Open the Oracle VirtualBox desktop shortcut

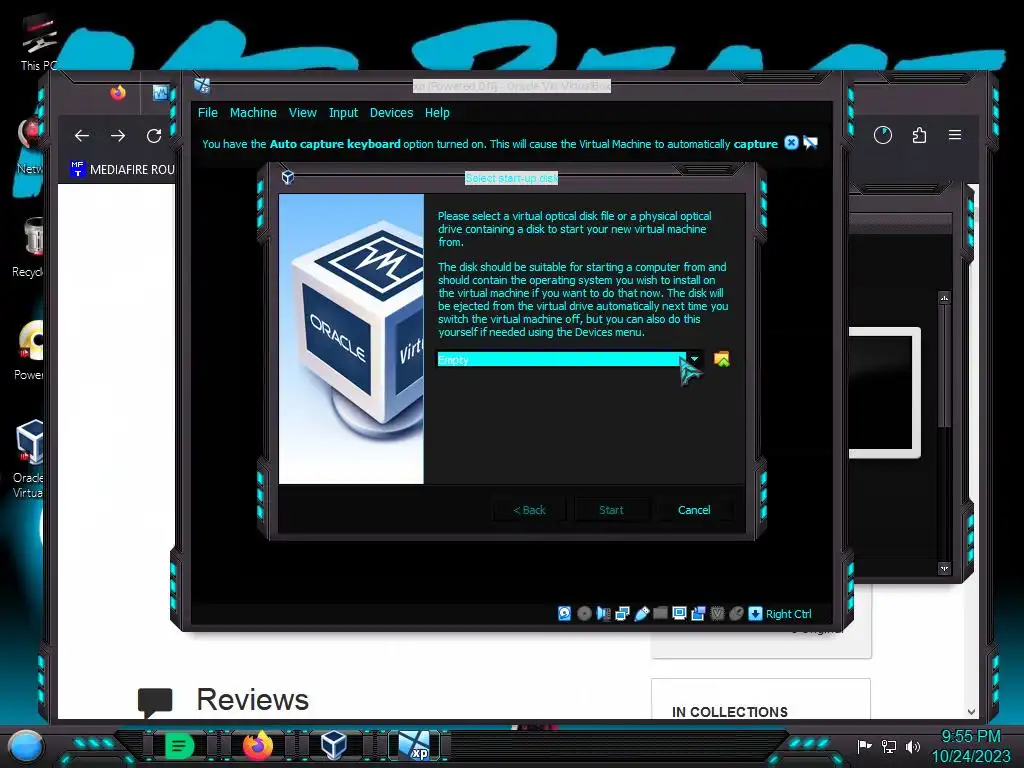click(x=28, y=459)
